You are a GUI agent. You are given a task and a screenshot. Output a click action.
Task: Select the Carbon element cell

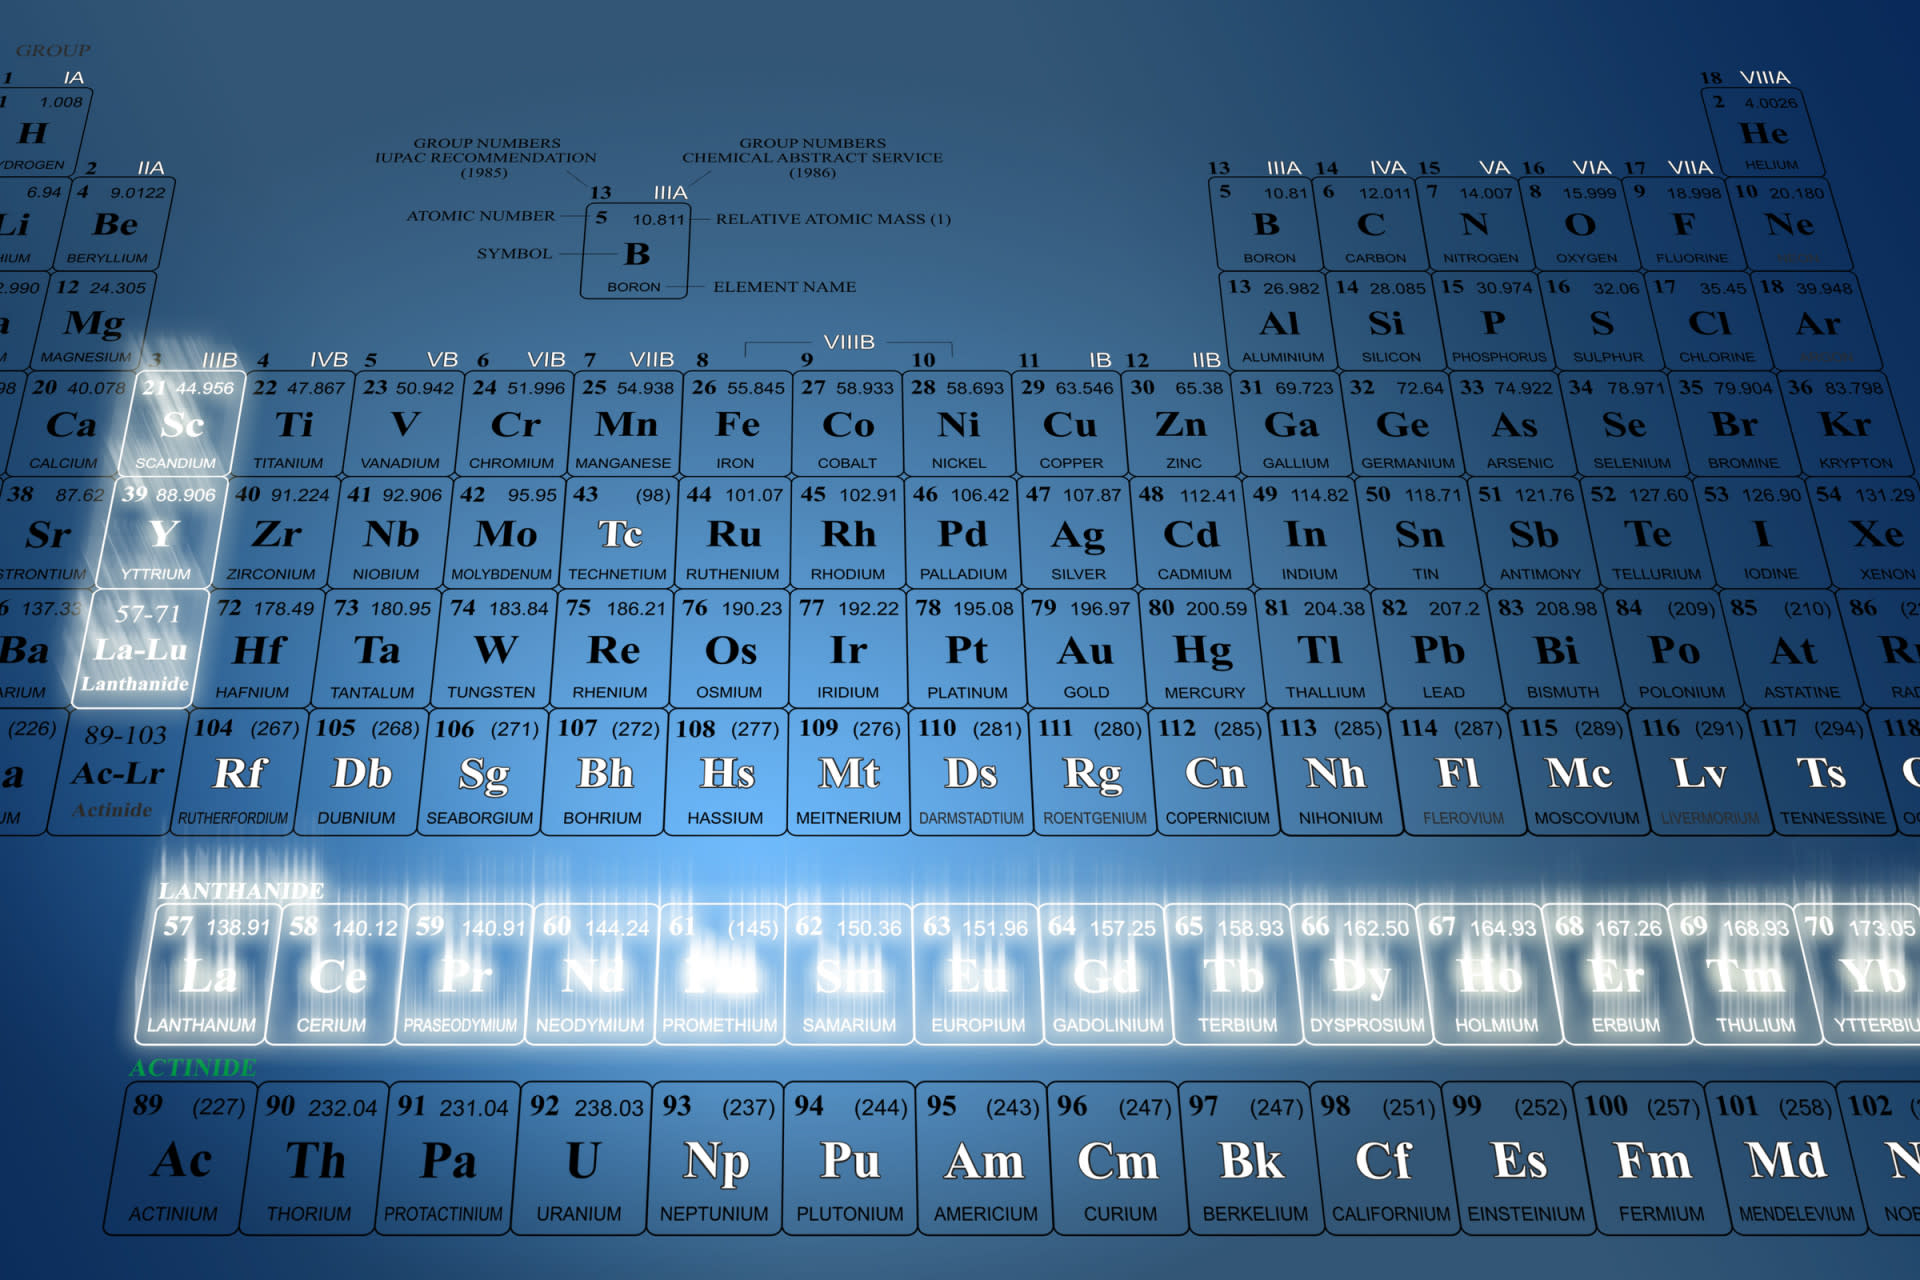tap(1372, 225)
